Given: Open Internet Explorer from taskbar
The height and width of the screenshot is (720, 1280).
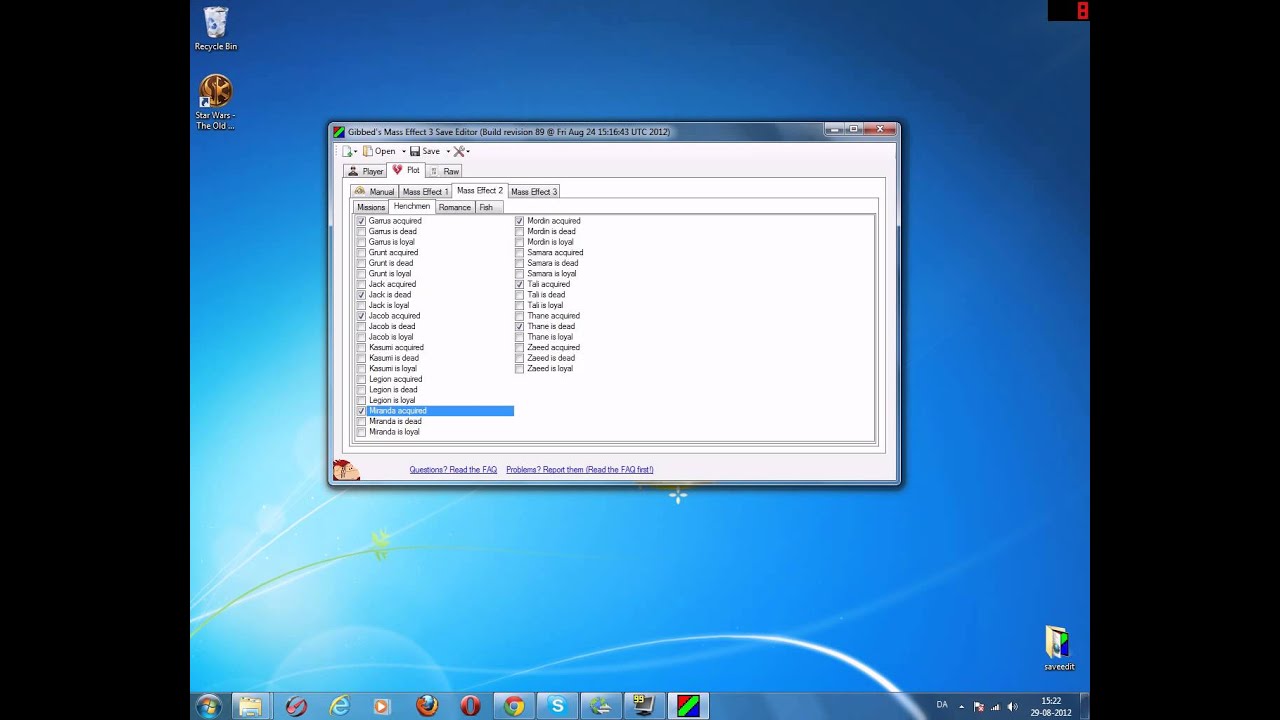Looking at the screenshot, I should pyautogui.click(x=339, y=706).
